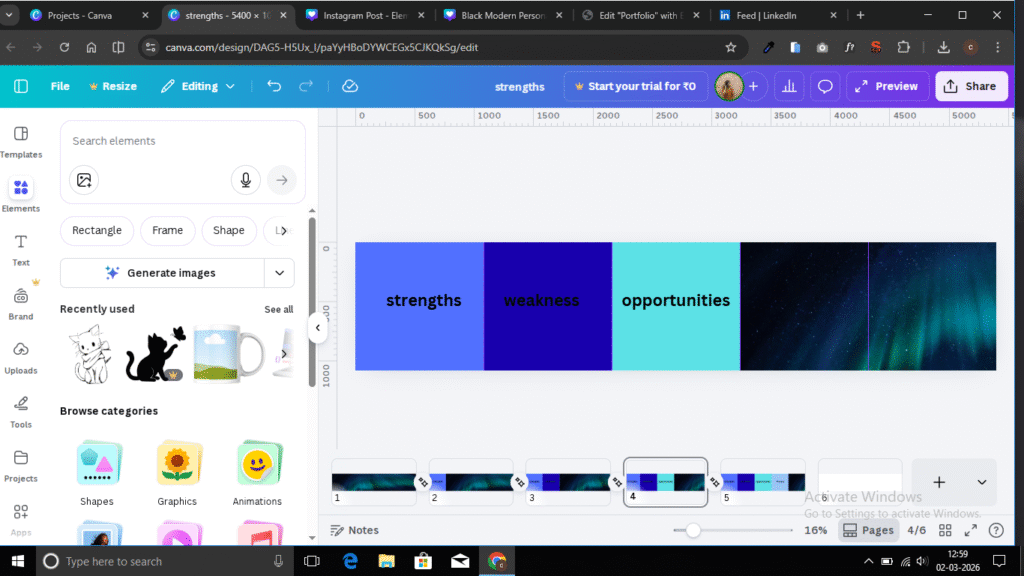Click the cloud save status icon

pos(350,86)
